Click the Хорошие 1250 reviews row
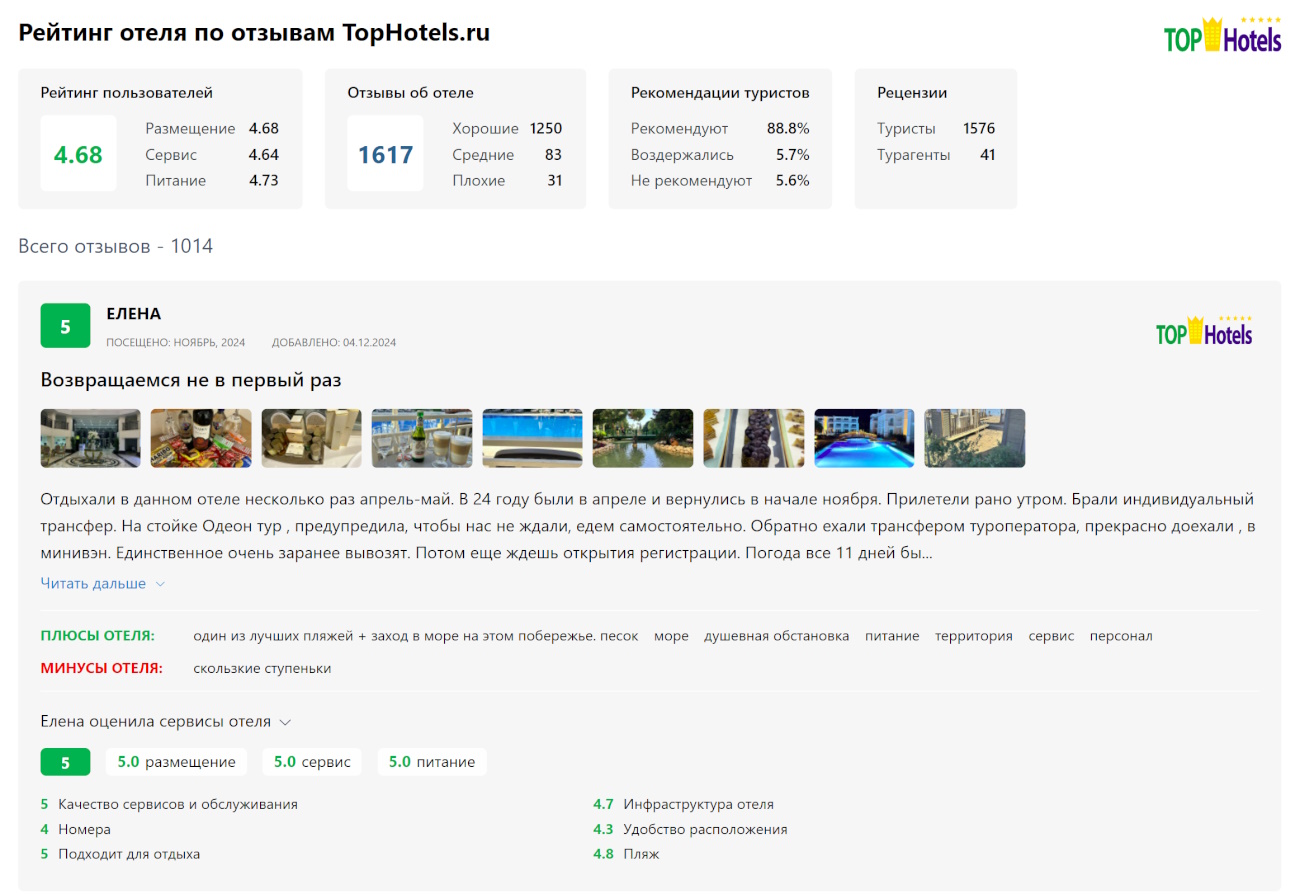Image resolution: width=1300 pixels, height=894 pixels. tap(507, 129)
